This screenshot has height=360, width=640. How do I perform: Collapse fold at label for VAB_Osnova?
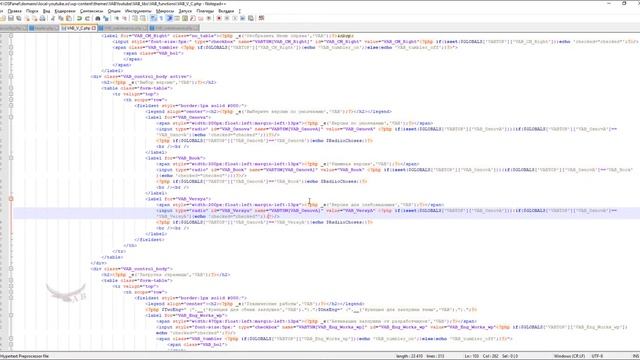pyautogui.click(x=11, y=117)
